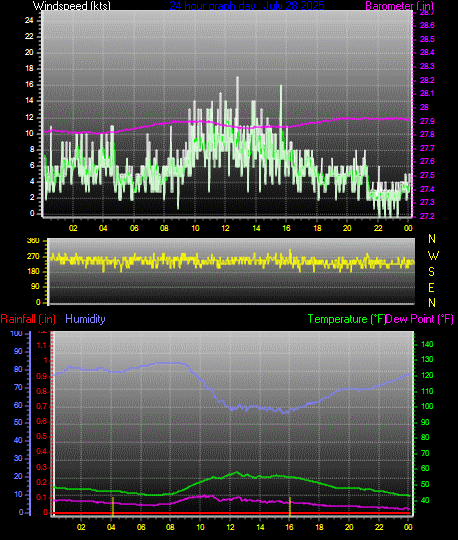Click hour label 20 under the windspeed chart
Image resolution: width=458 pixels, height=540 pixels.
pos(347,228)
